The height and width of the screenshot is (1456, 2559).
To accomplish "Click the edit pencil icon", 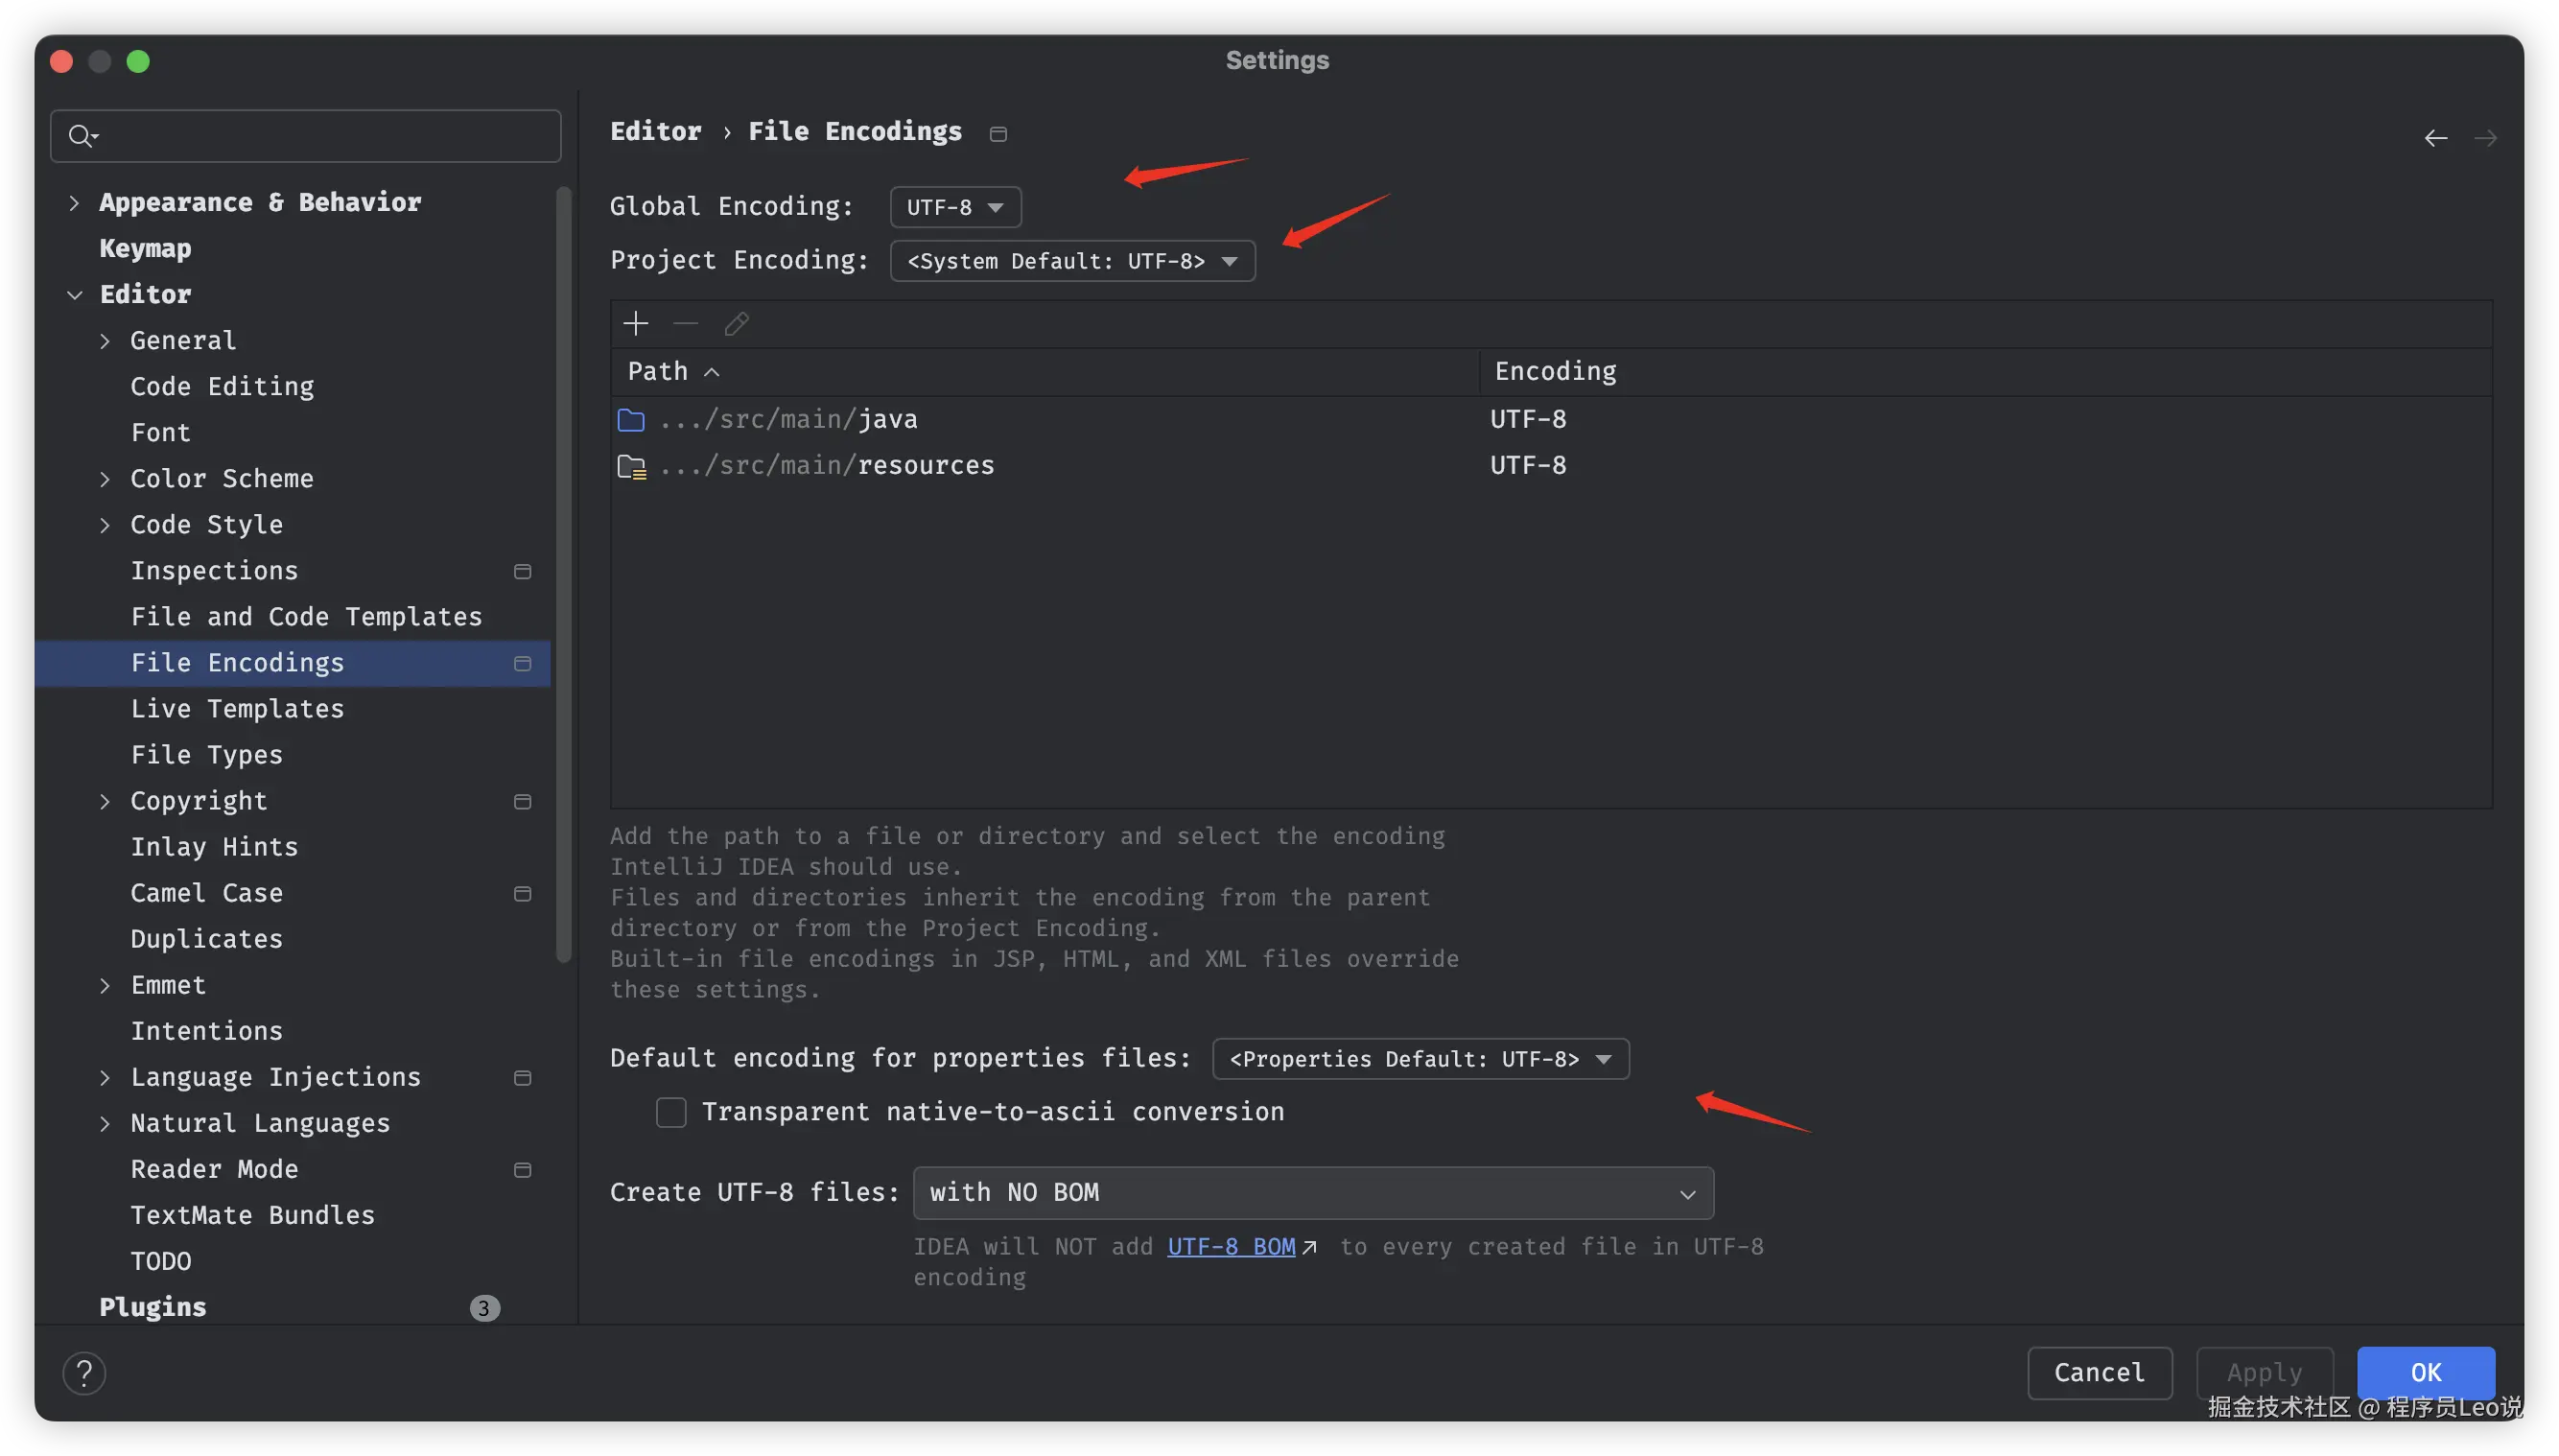I will 737,324.
